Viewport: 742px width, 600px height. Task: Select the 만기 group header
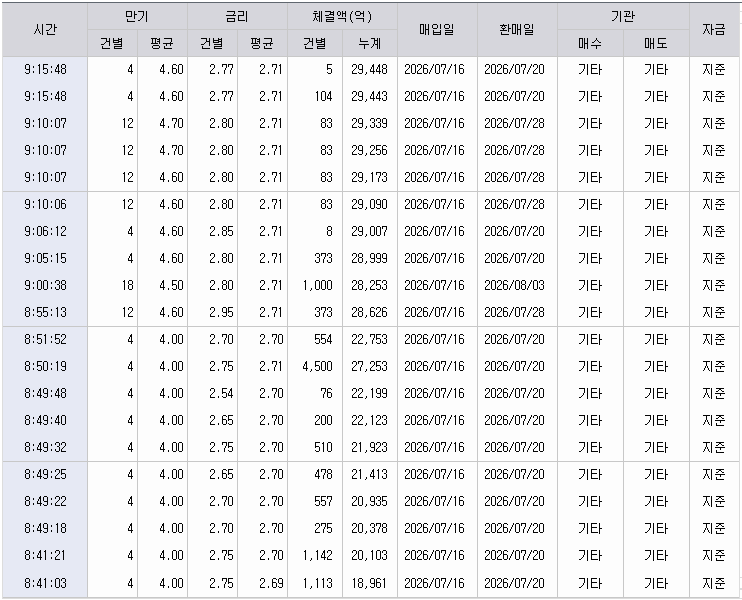click(x=137, y=17)
